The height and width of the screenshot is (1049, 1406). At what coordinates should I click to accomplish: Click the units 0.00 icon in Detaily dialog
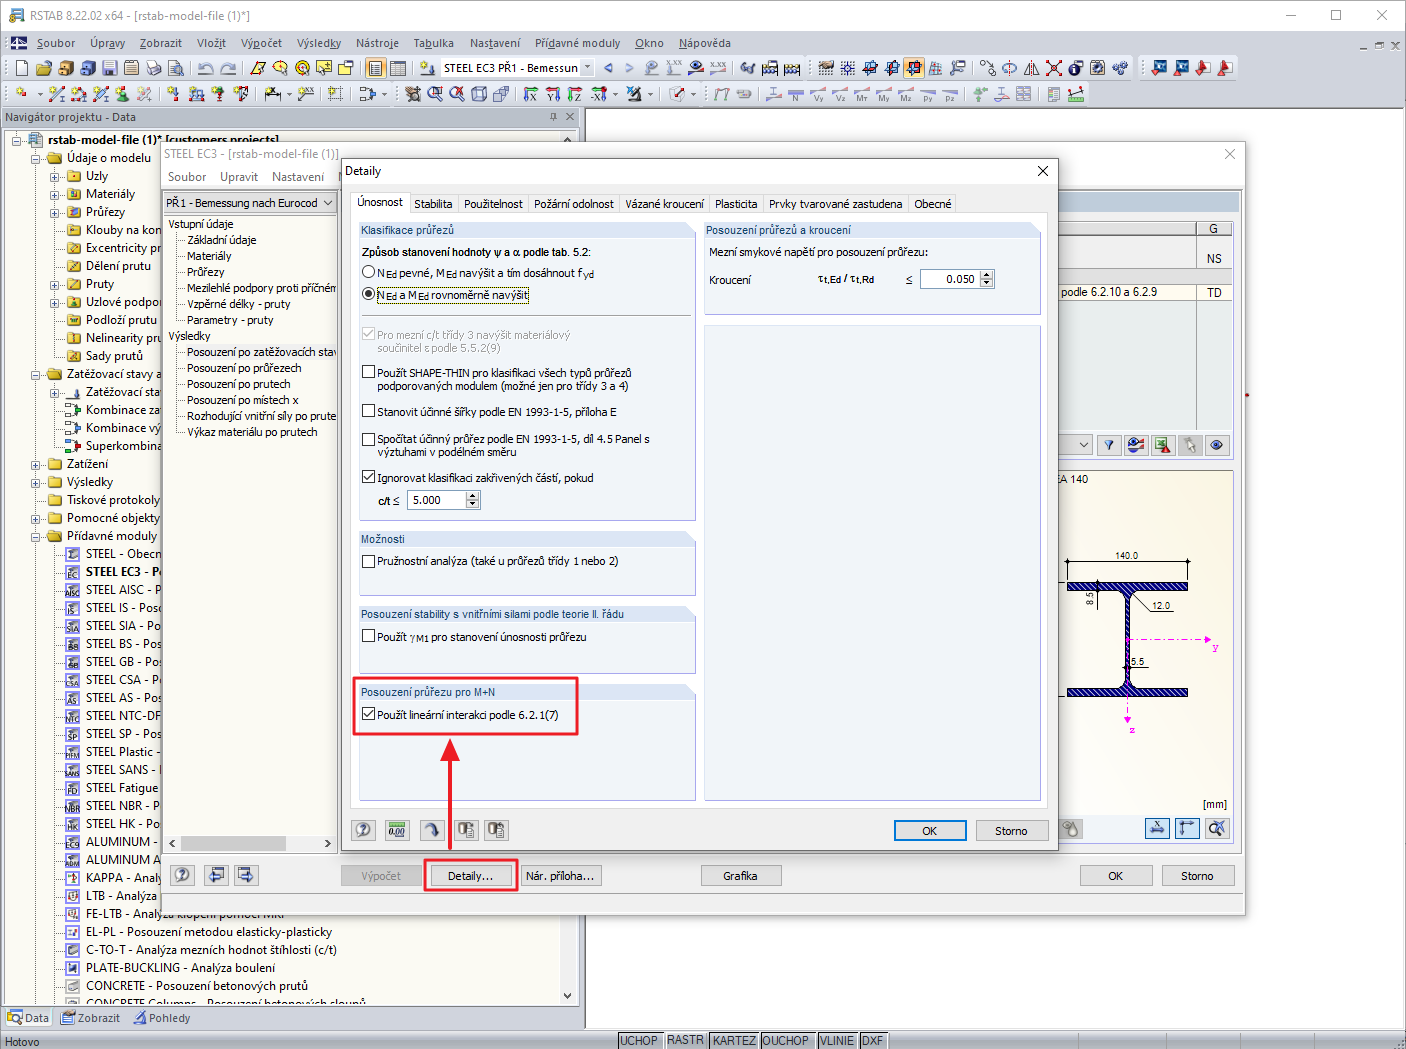[397, 830]
